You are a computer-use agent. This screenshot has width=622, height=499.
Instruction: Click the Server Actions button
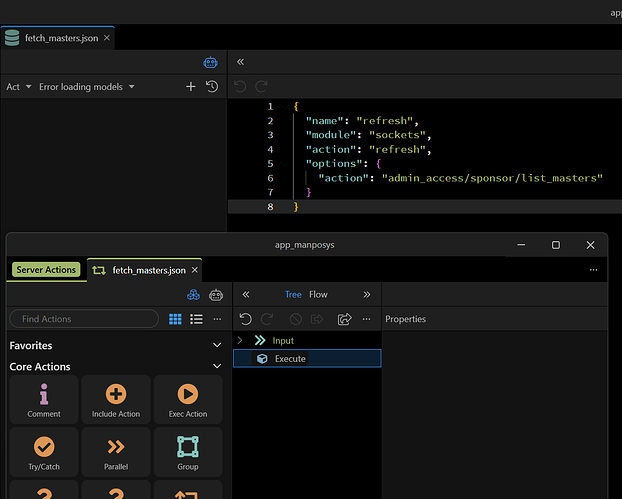pos(46,270)
